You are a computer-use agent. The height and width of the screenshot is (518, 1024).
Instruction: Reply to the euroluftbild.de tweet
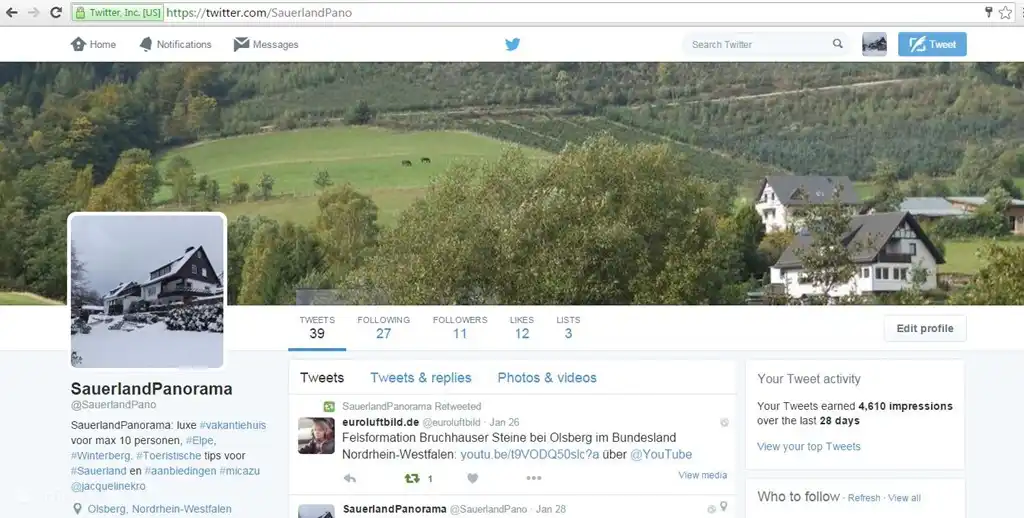[x=349, y=478]
